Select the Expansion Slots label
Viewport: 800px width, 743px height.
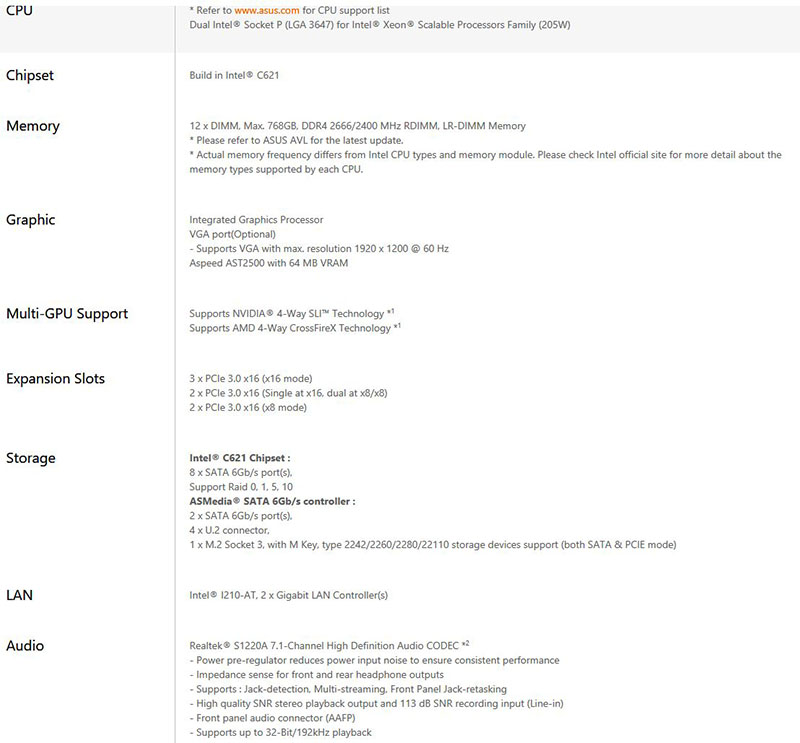[x=55, y=379]
